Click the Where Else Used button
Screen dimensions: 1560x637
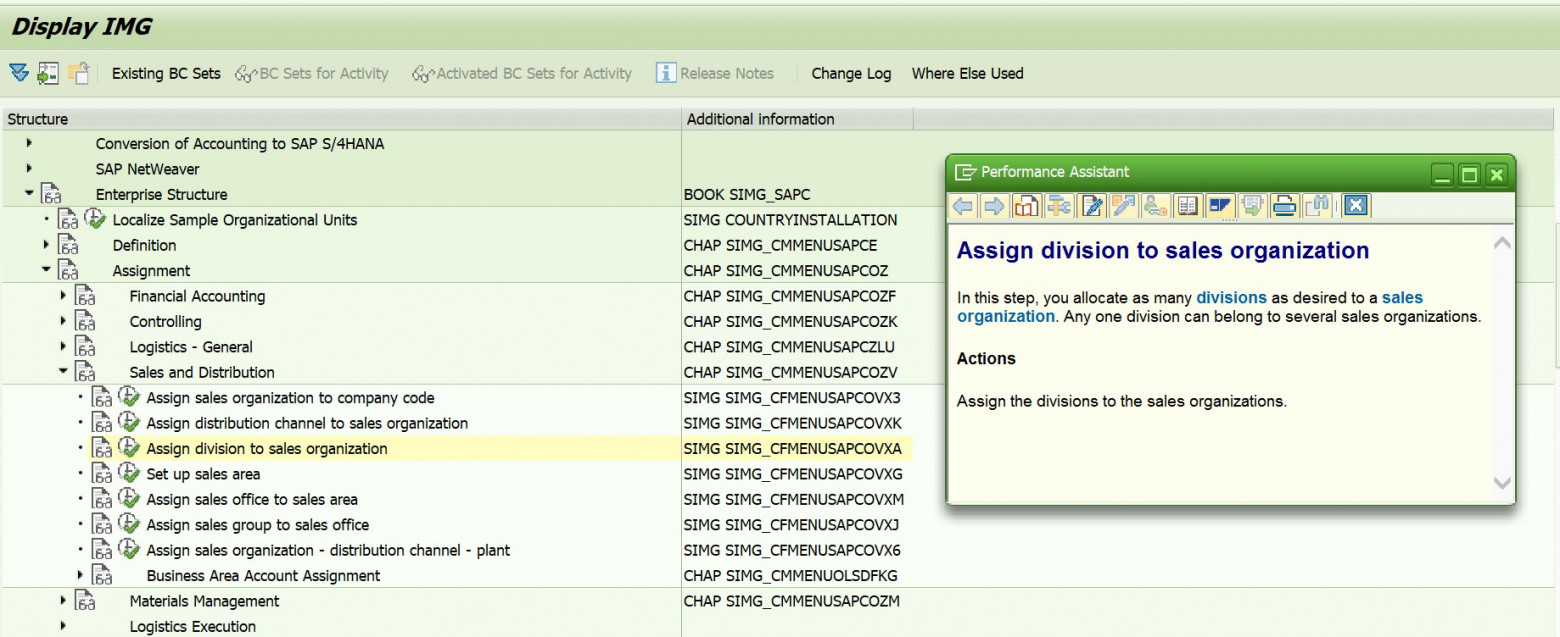click(x=967, y=73)
